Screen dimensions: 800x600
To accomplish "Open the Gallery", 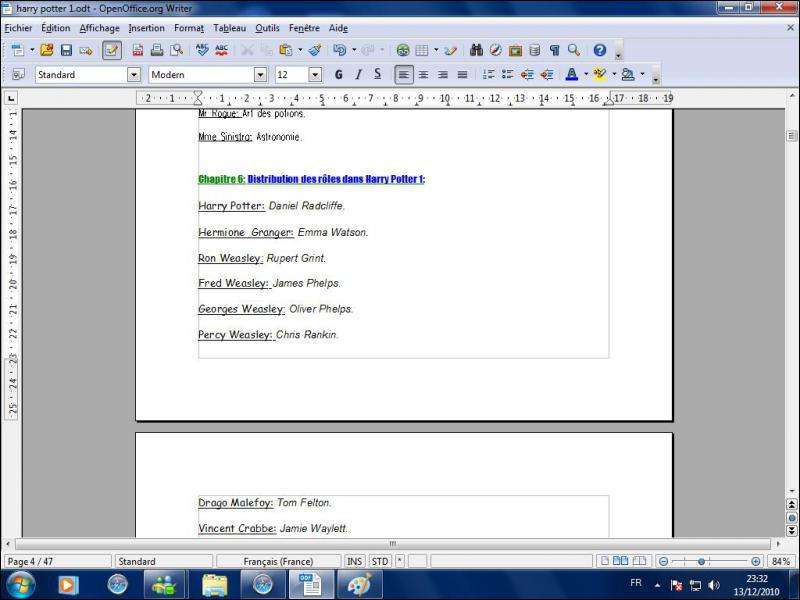I will (515, 50).
